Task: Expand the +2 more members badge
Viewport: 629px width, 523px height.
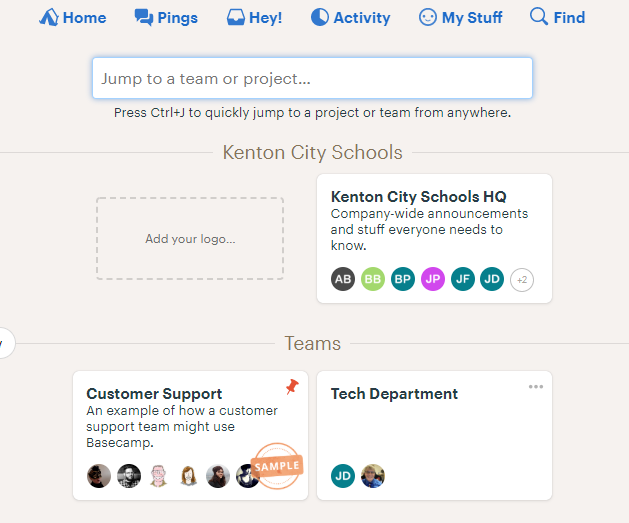Action: (x=522, y=280)
